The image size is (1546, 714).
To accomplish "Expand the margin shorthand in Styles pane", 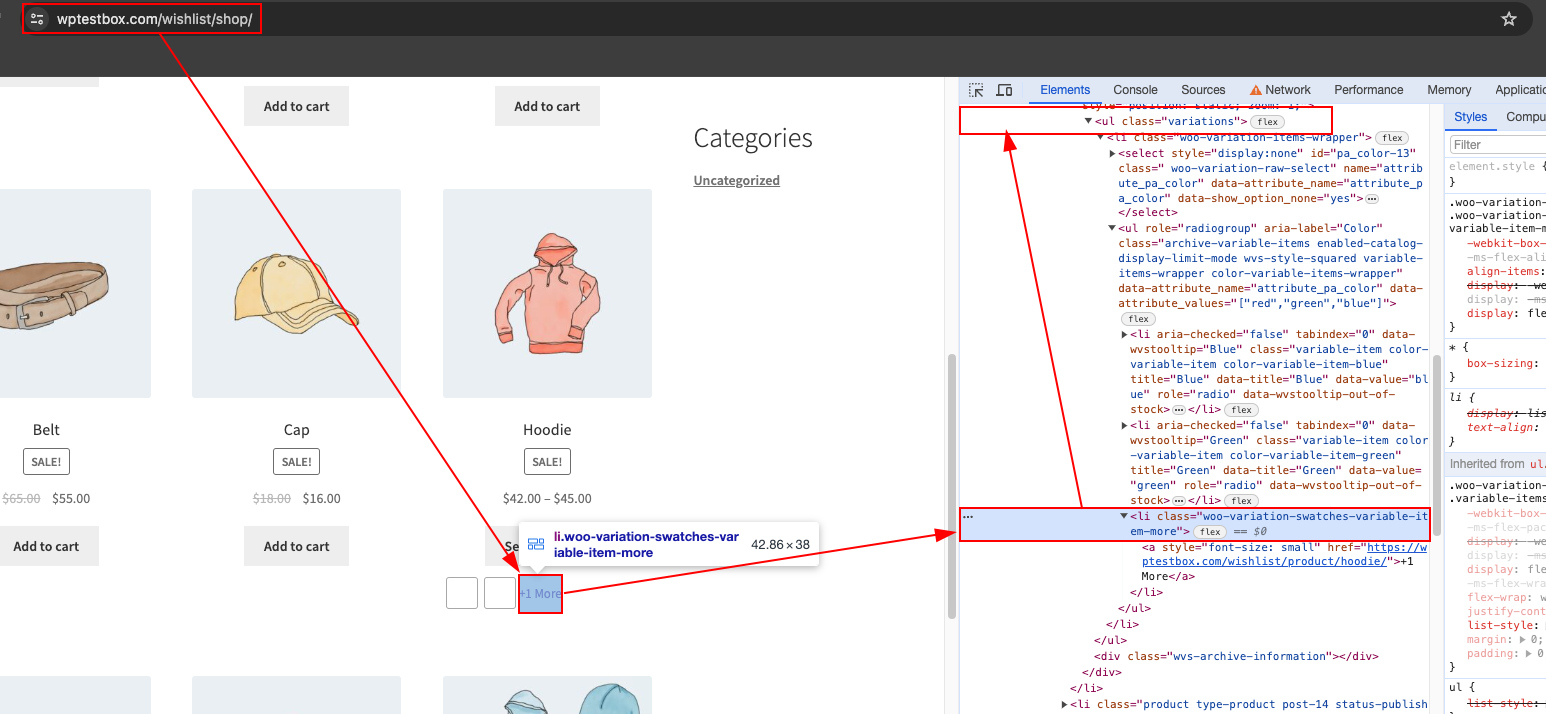I will point(1523,639).
